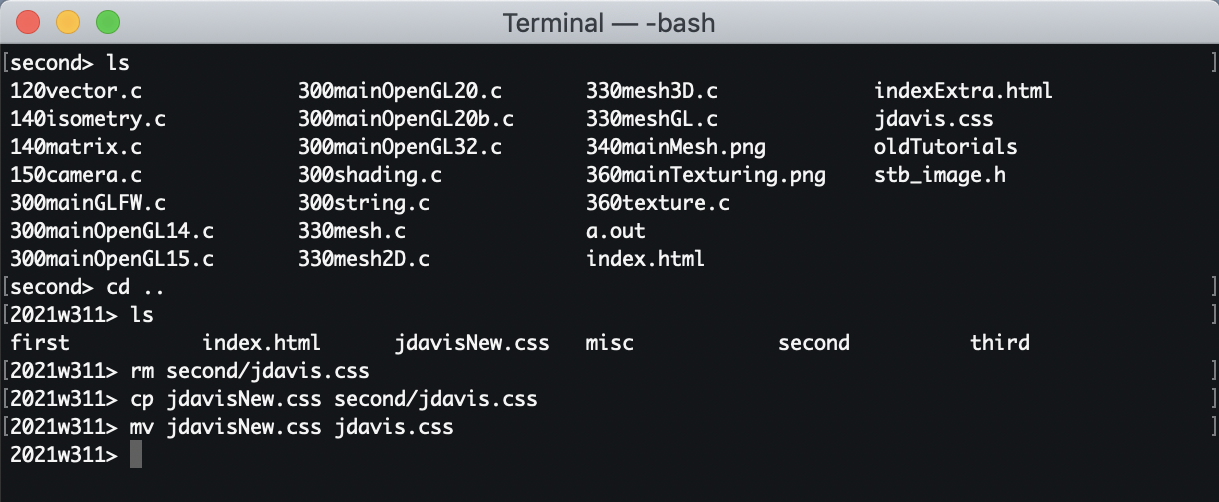The image size is (1219, 502).
Task: Click the oldTutorials directory name
Action: click(x=946, y=147)
